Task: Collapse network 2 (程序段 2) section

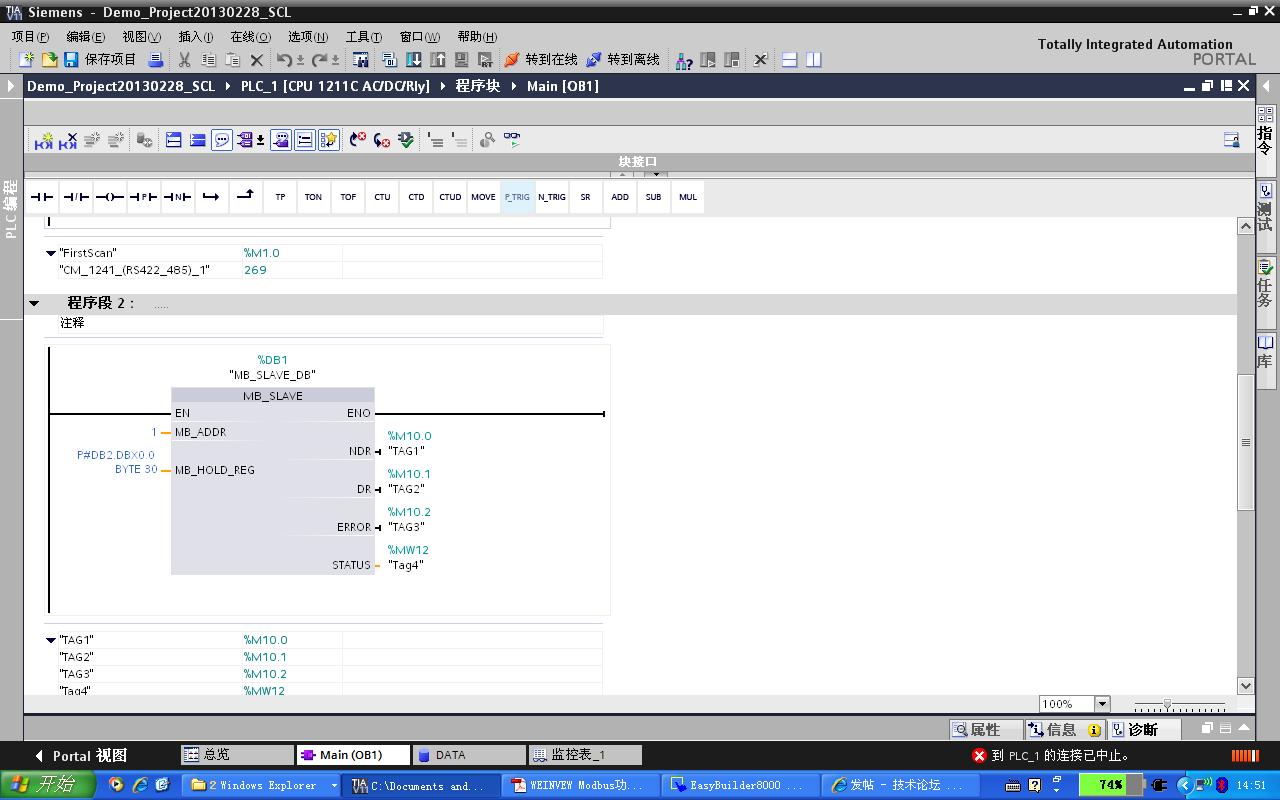Action: click(x=34, y=303)
